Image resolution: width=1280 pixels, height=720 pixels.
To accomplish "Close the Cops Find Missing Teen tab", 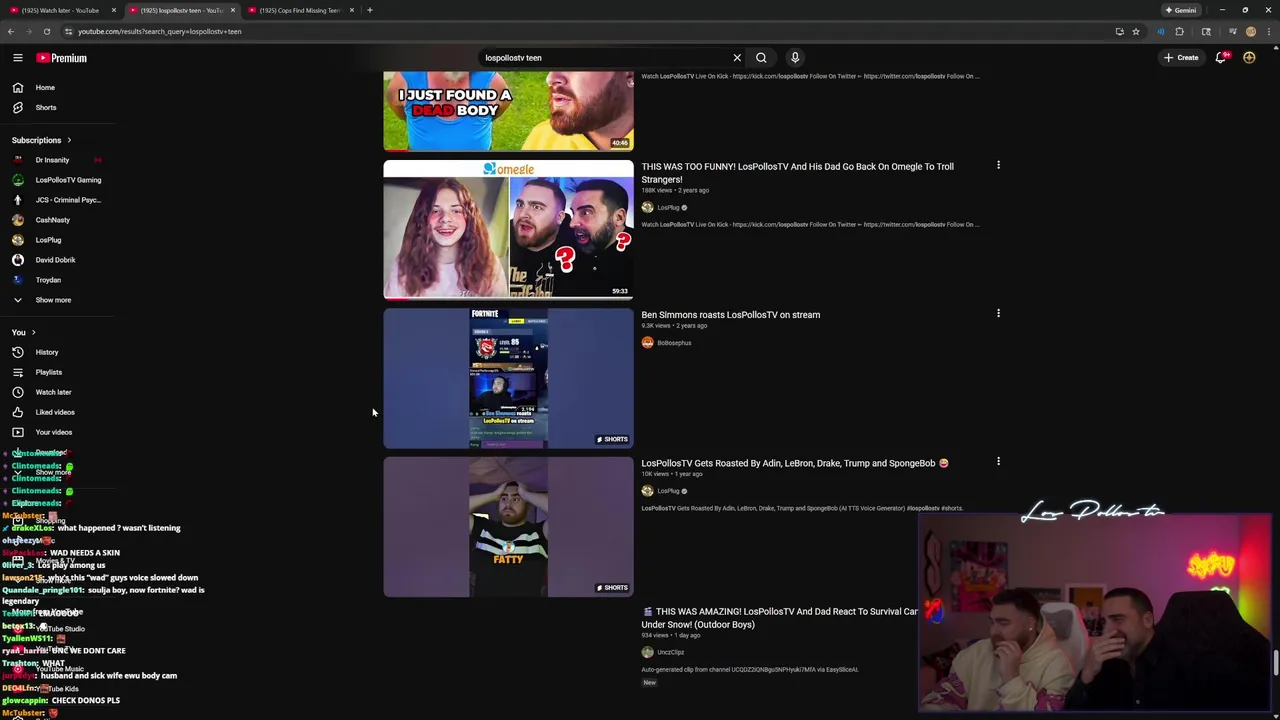I will tap(352, 10).
